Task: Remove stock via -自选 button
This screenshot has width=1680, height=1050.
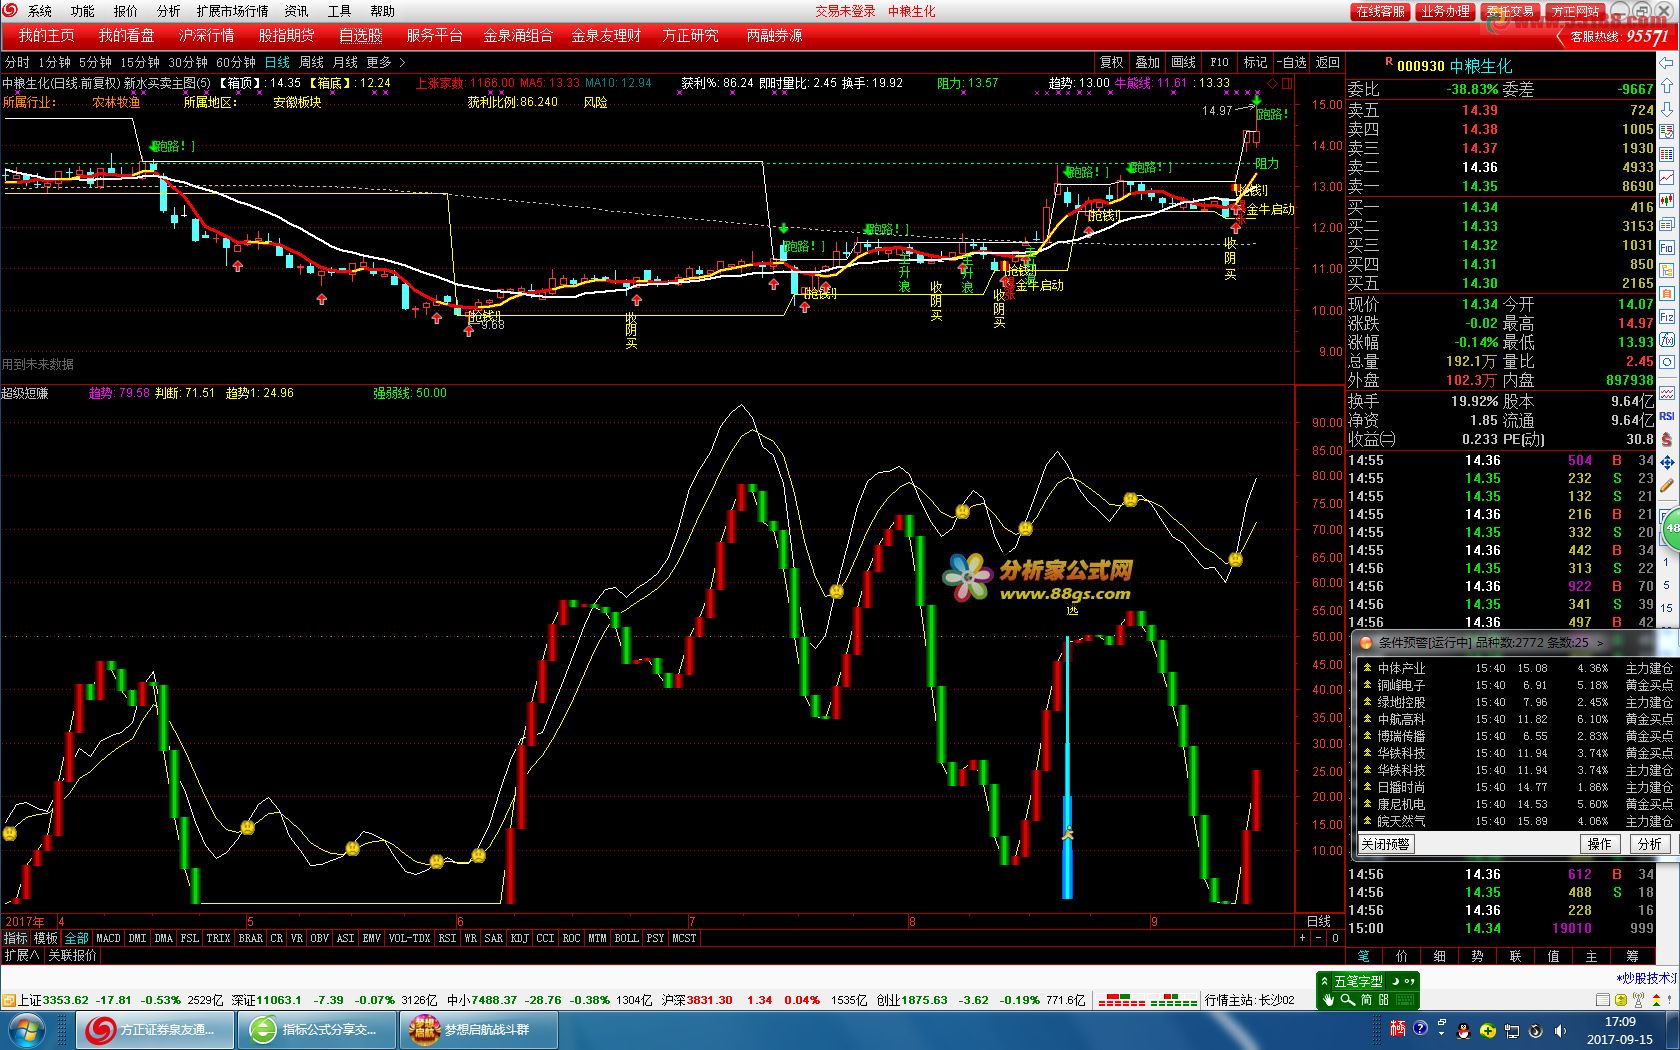Action: pyautogui.click(x=1290, y=62)
